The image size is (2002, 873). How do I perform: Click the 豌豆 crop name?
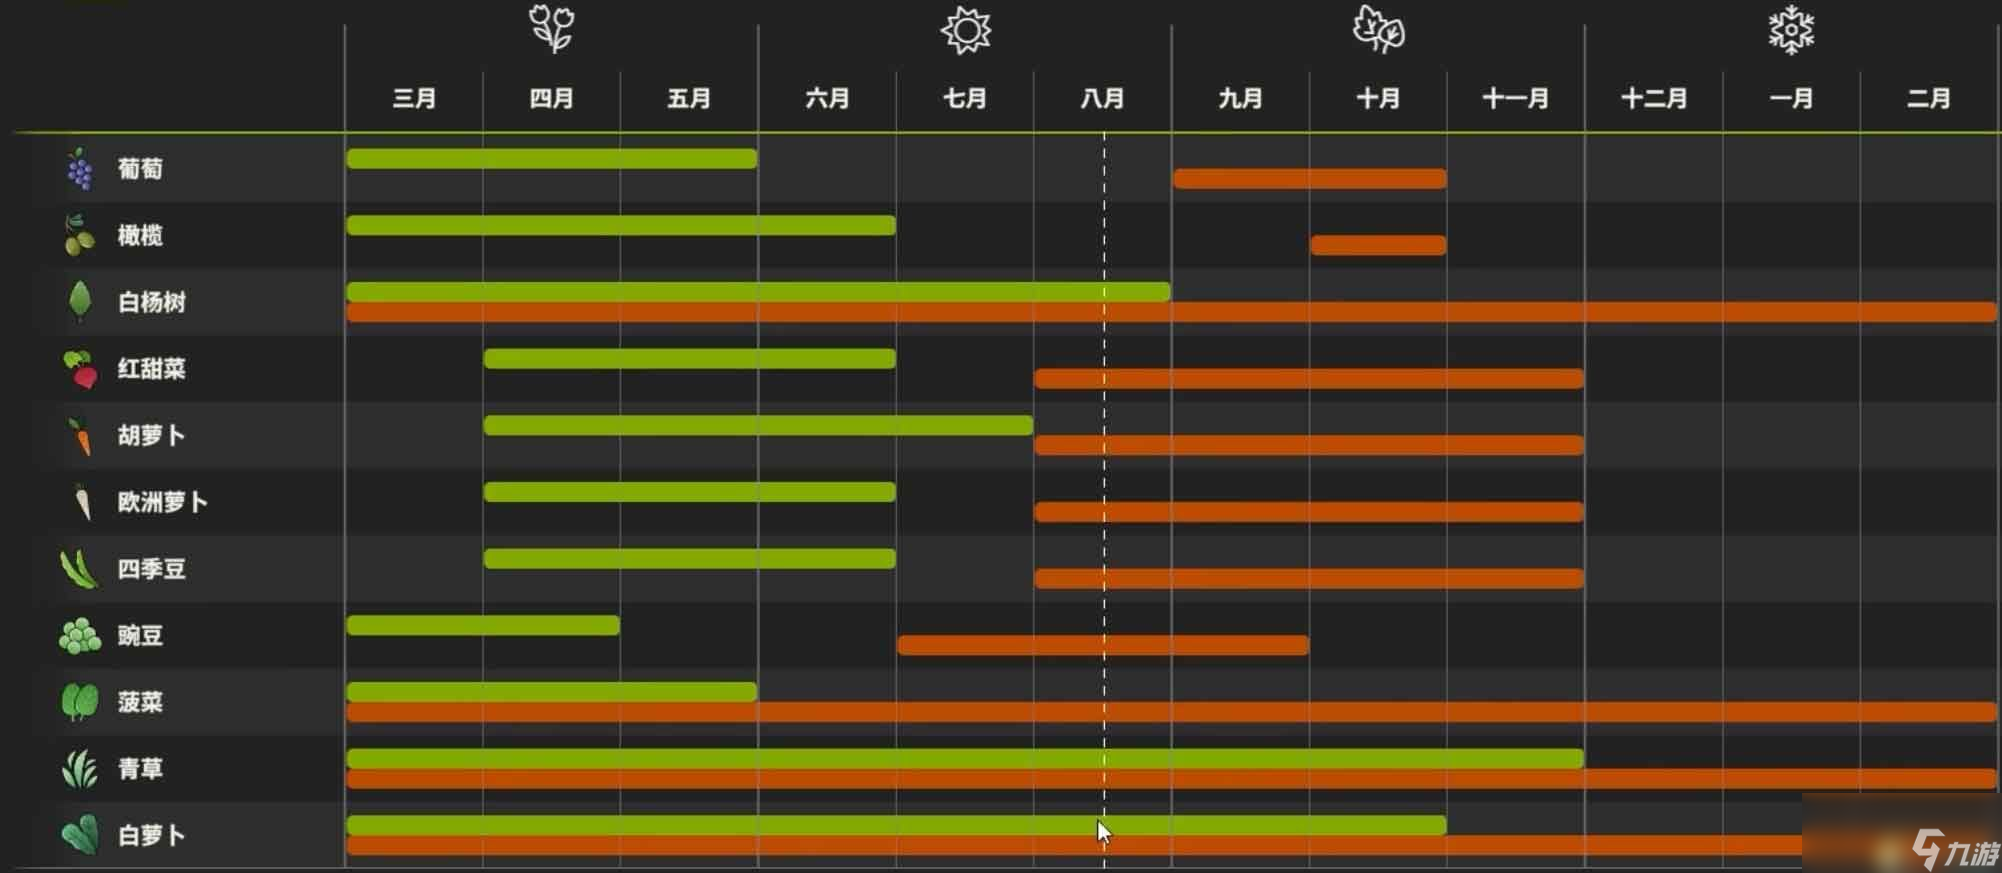[140, 636]
